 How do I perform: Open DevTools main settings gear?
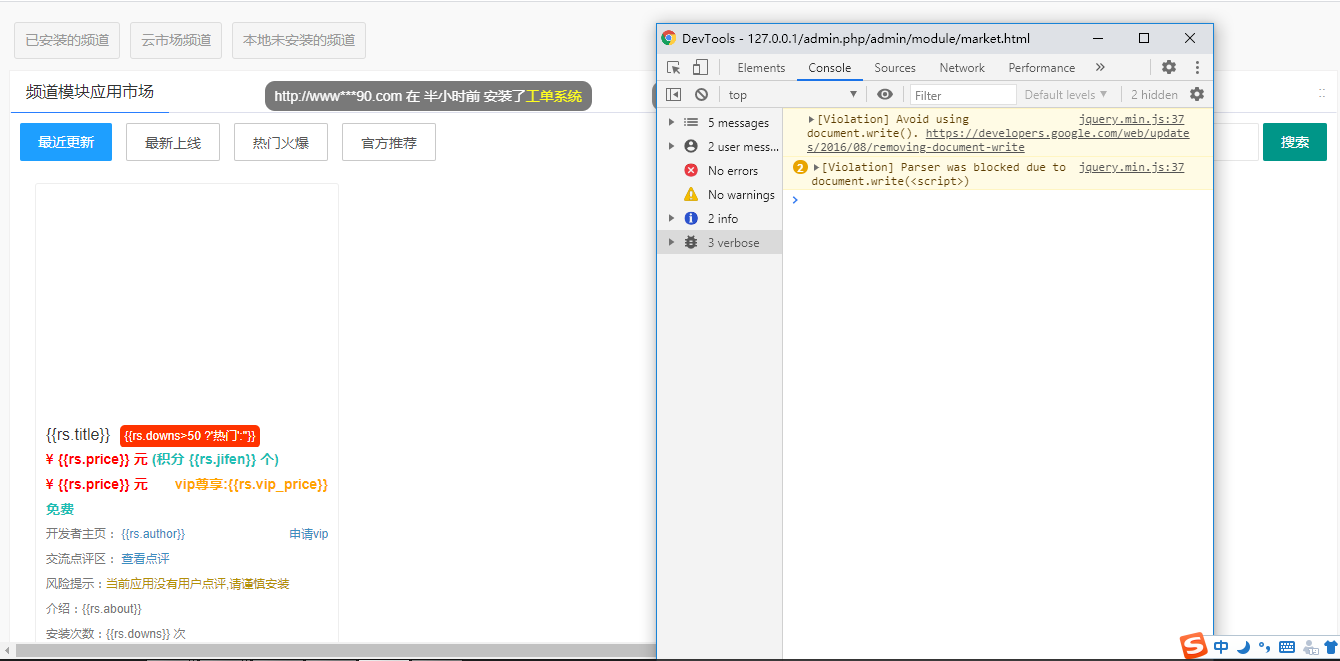point(1168,68)
